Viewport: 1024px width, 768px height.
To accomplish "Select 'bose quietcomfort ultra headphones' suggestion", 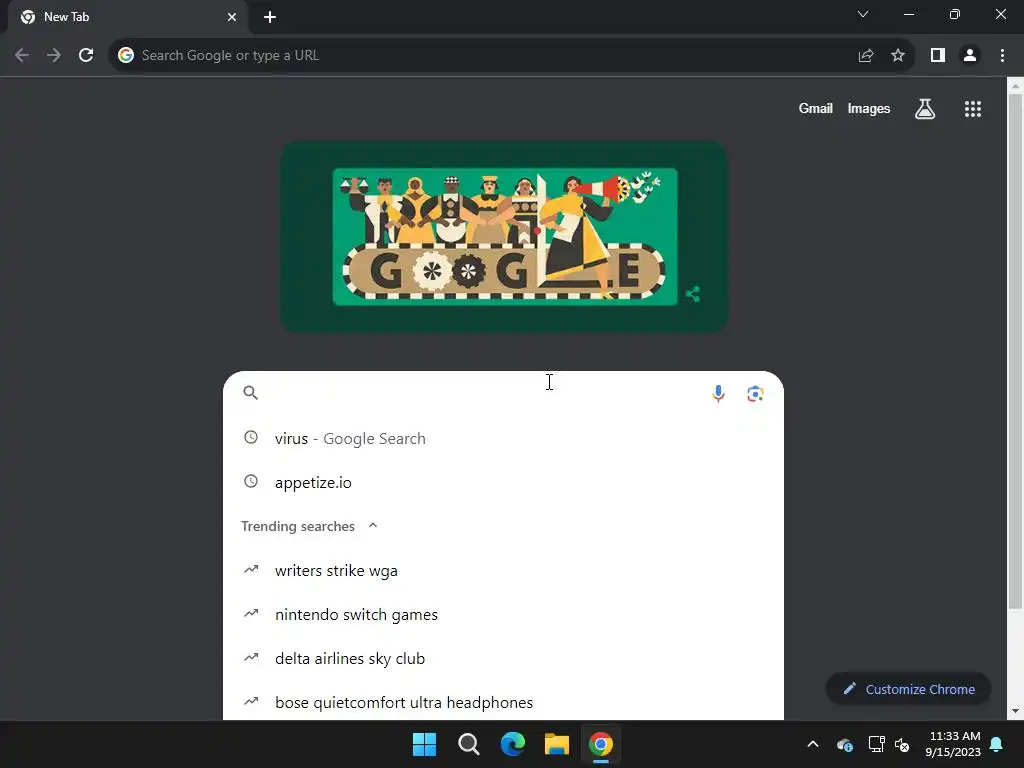I will [x=503, y=702].
